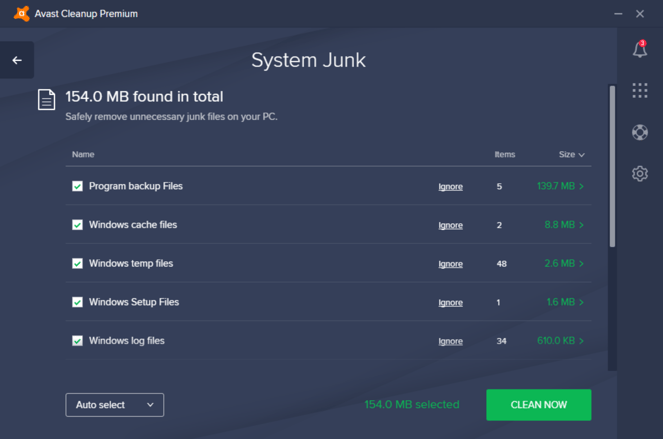This screenshot has height=439, width=663.
Task: Open the help lifebuoy icon
Action: click(640, 132)
